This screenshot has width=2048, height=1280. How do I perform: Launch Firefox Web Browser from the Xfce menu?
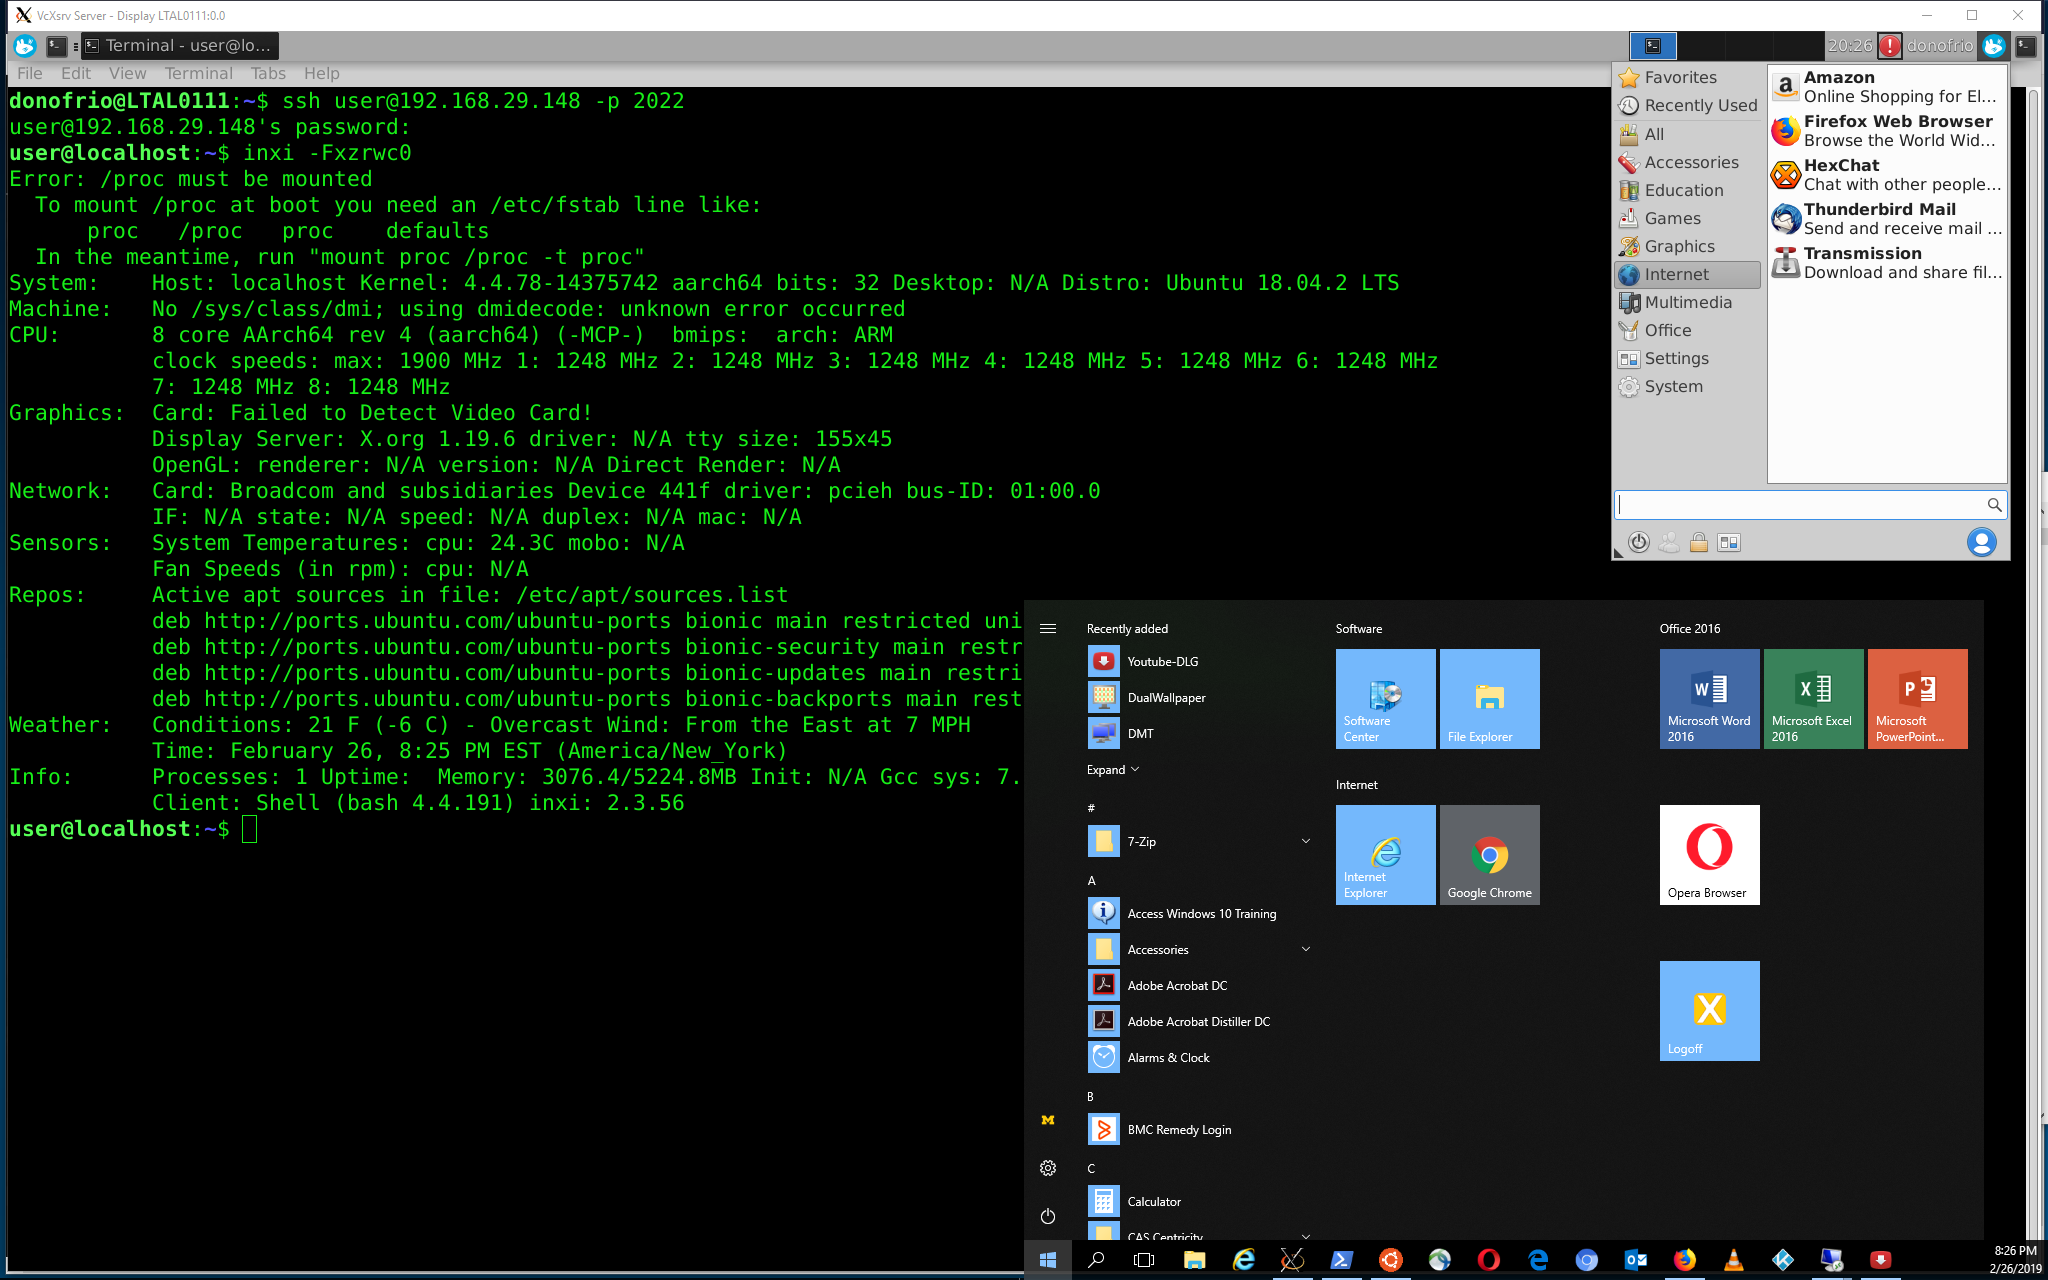[x=1887, y=131]
